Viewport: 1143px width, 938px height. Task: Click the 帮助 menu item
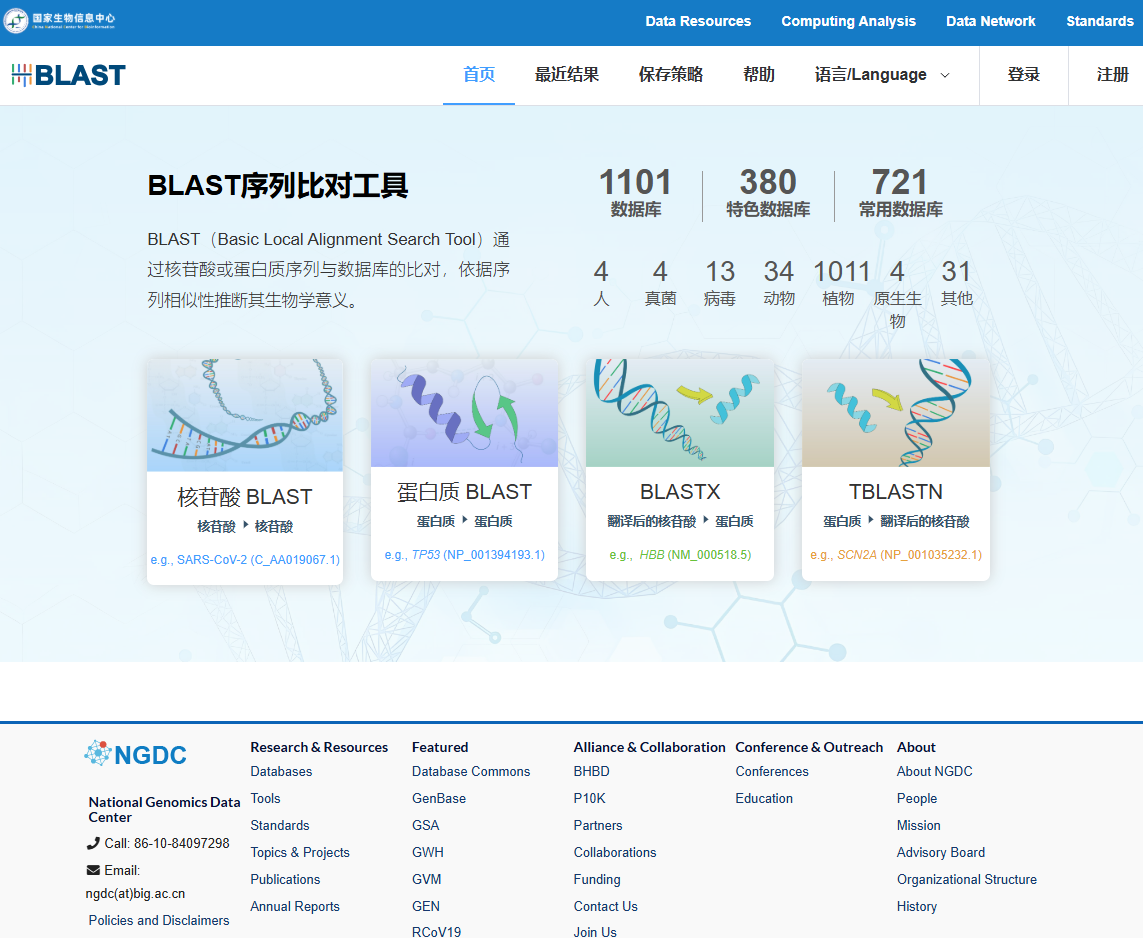tap(759, 75)
